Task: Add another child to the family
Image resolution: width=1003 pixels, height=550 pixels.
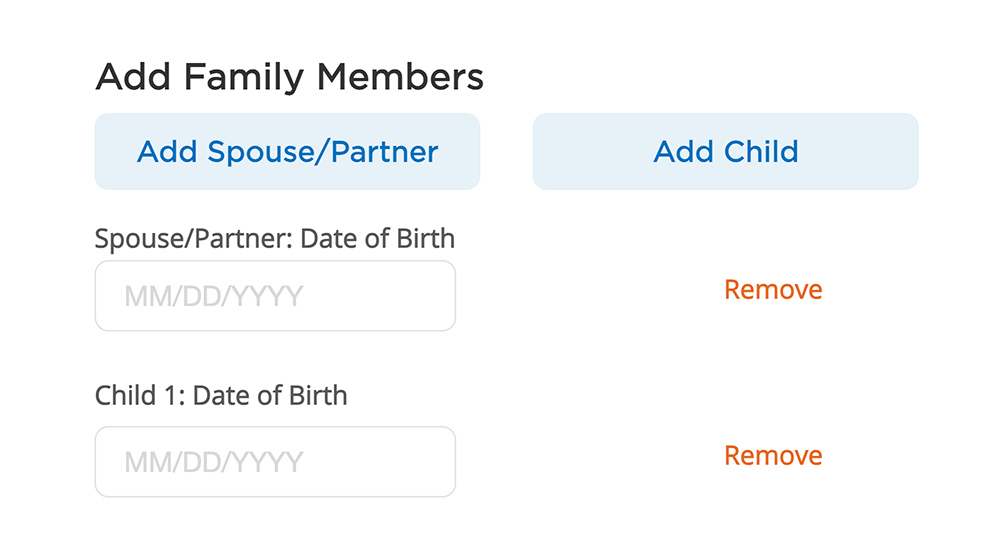Action: [x=725, y=152]
